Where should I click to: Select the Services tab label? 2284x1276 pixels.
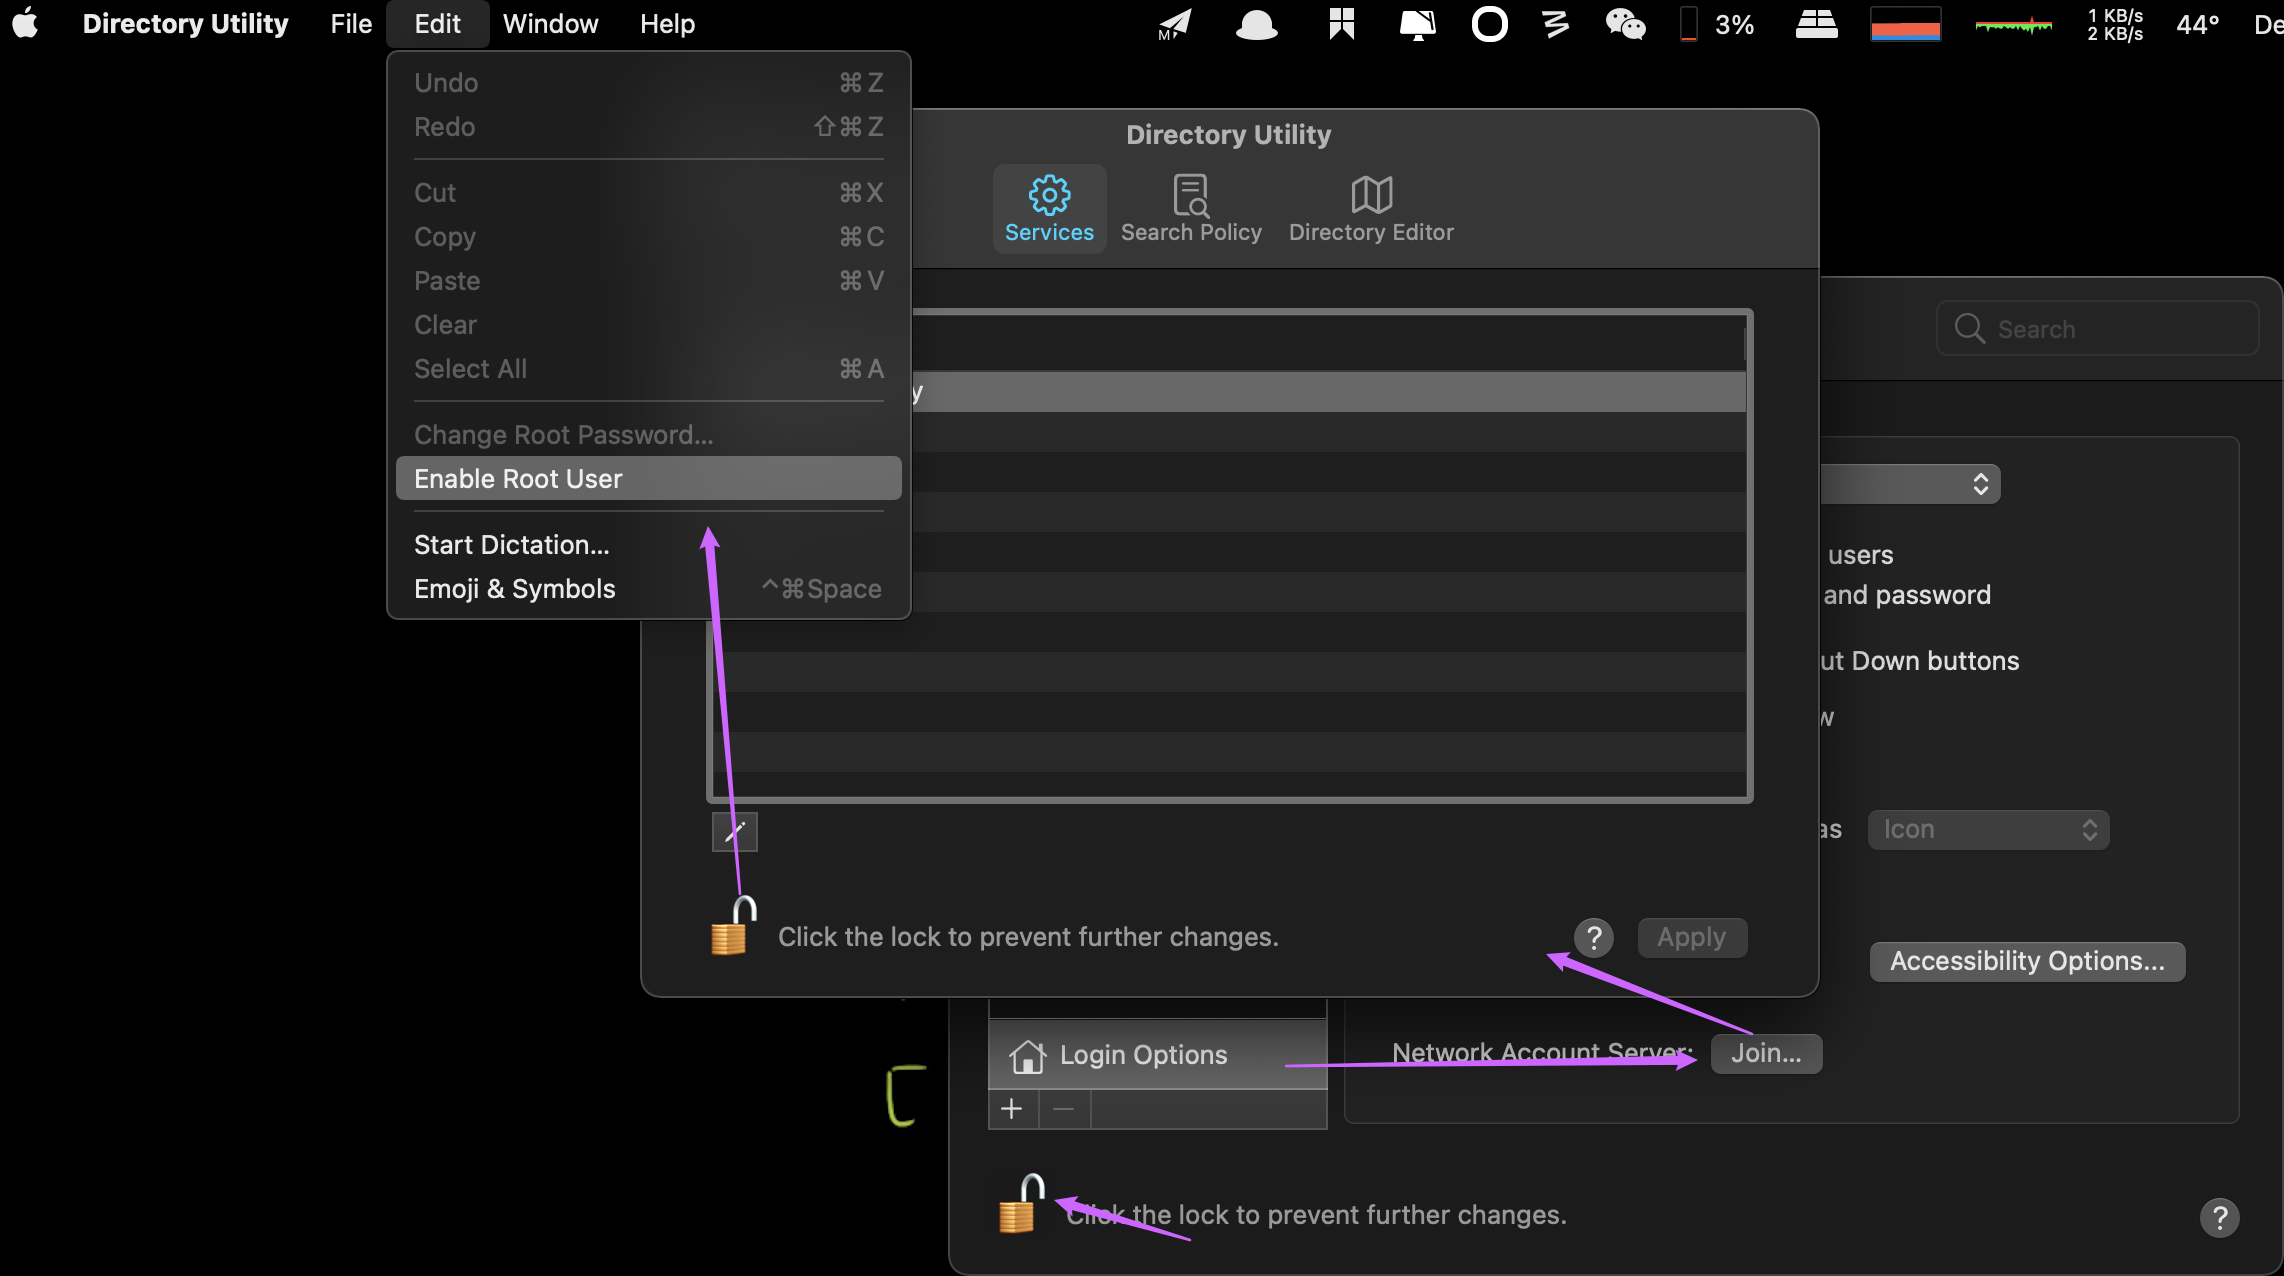coord(1048,231)
